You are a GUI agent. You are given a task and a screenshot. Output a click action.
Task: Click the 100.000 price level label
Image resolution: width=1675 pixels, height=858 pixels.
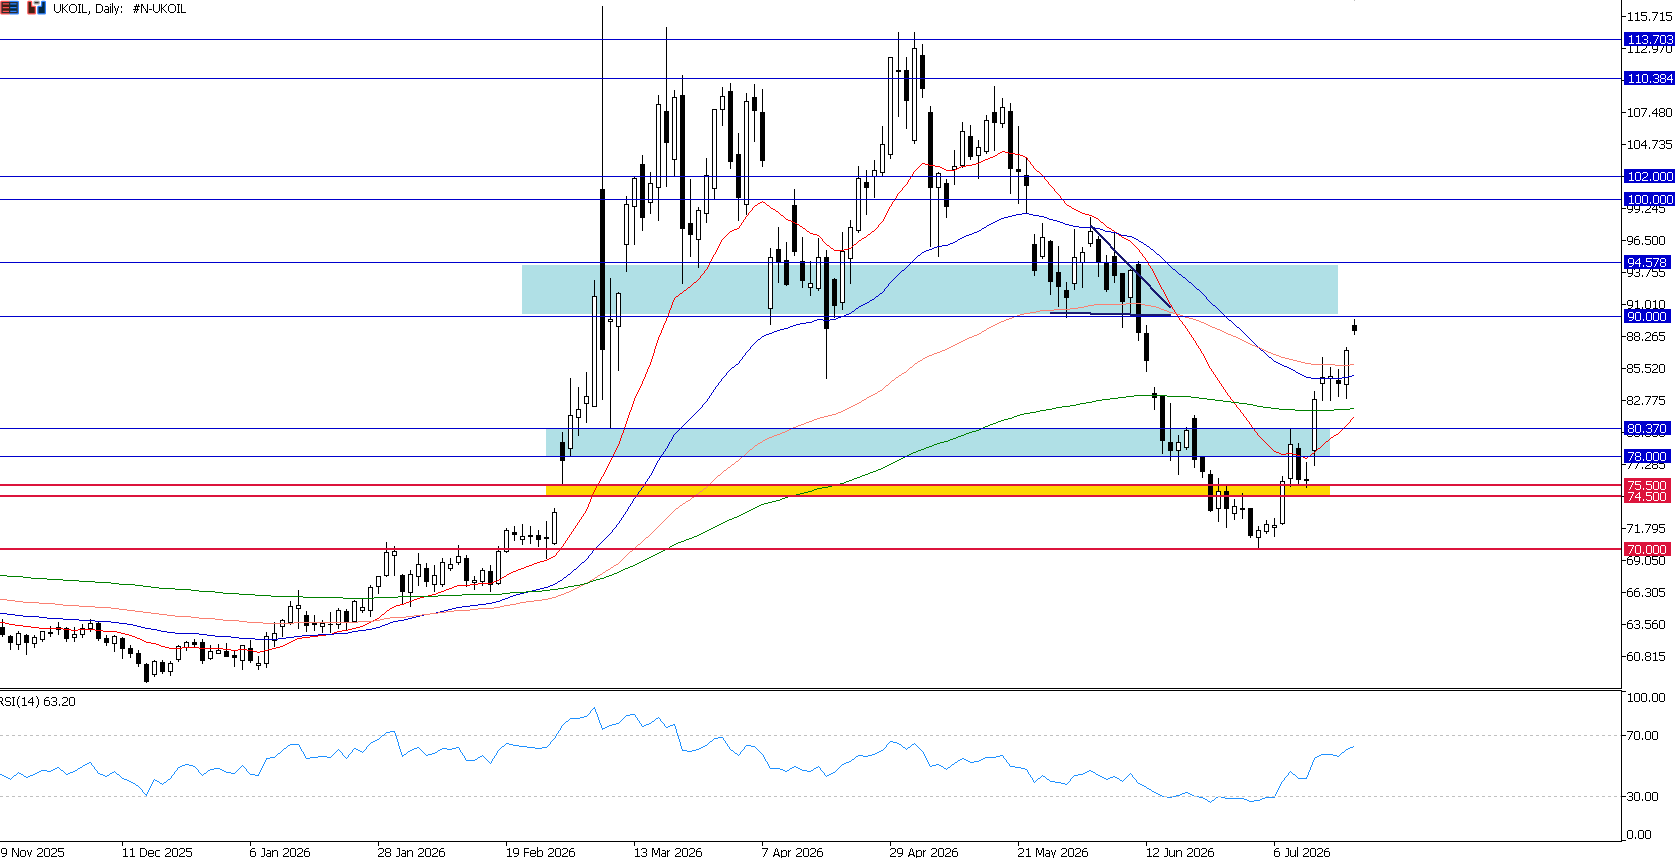pyautogui.click(x=1650, y=200)
